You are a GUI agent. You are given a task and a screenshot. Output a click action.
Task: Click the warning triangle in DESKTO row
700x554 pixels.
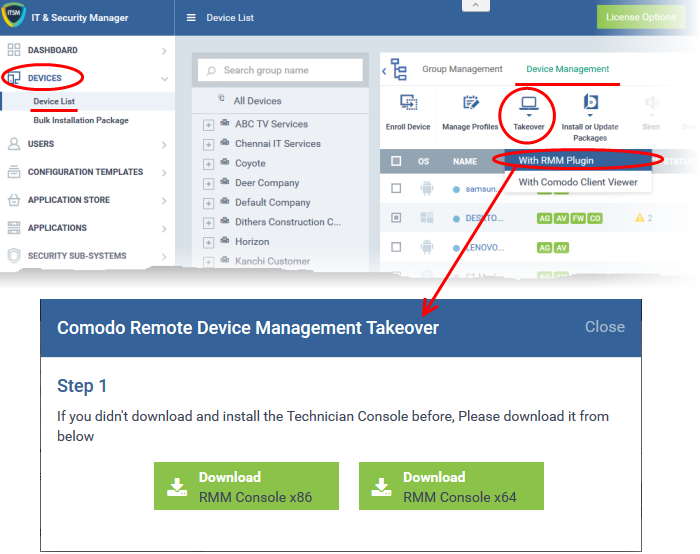(x=639, y=218)
